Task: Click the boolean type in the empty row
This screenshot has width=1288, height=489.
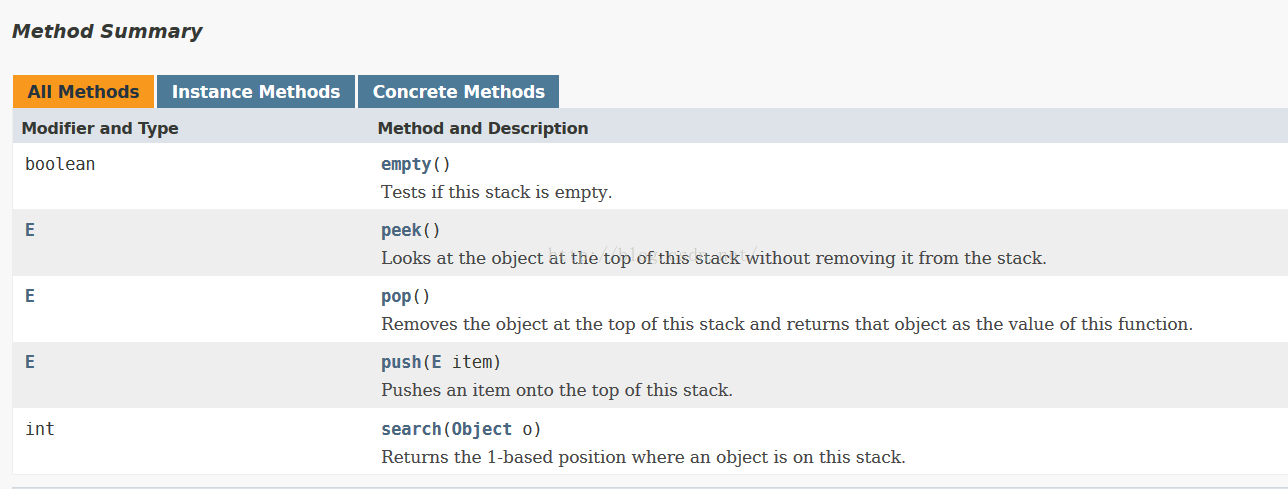Action: [60, 164]
